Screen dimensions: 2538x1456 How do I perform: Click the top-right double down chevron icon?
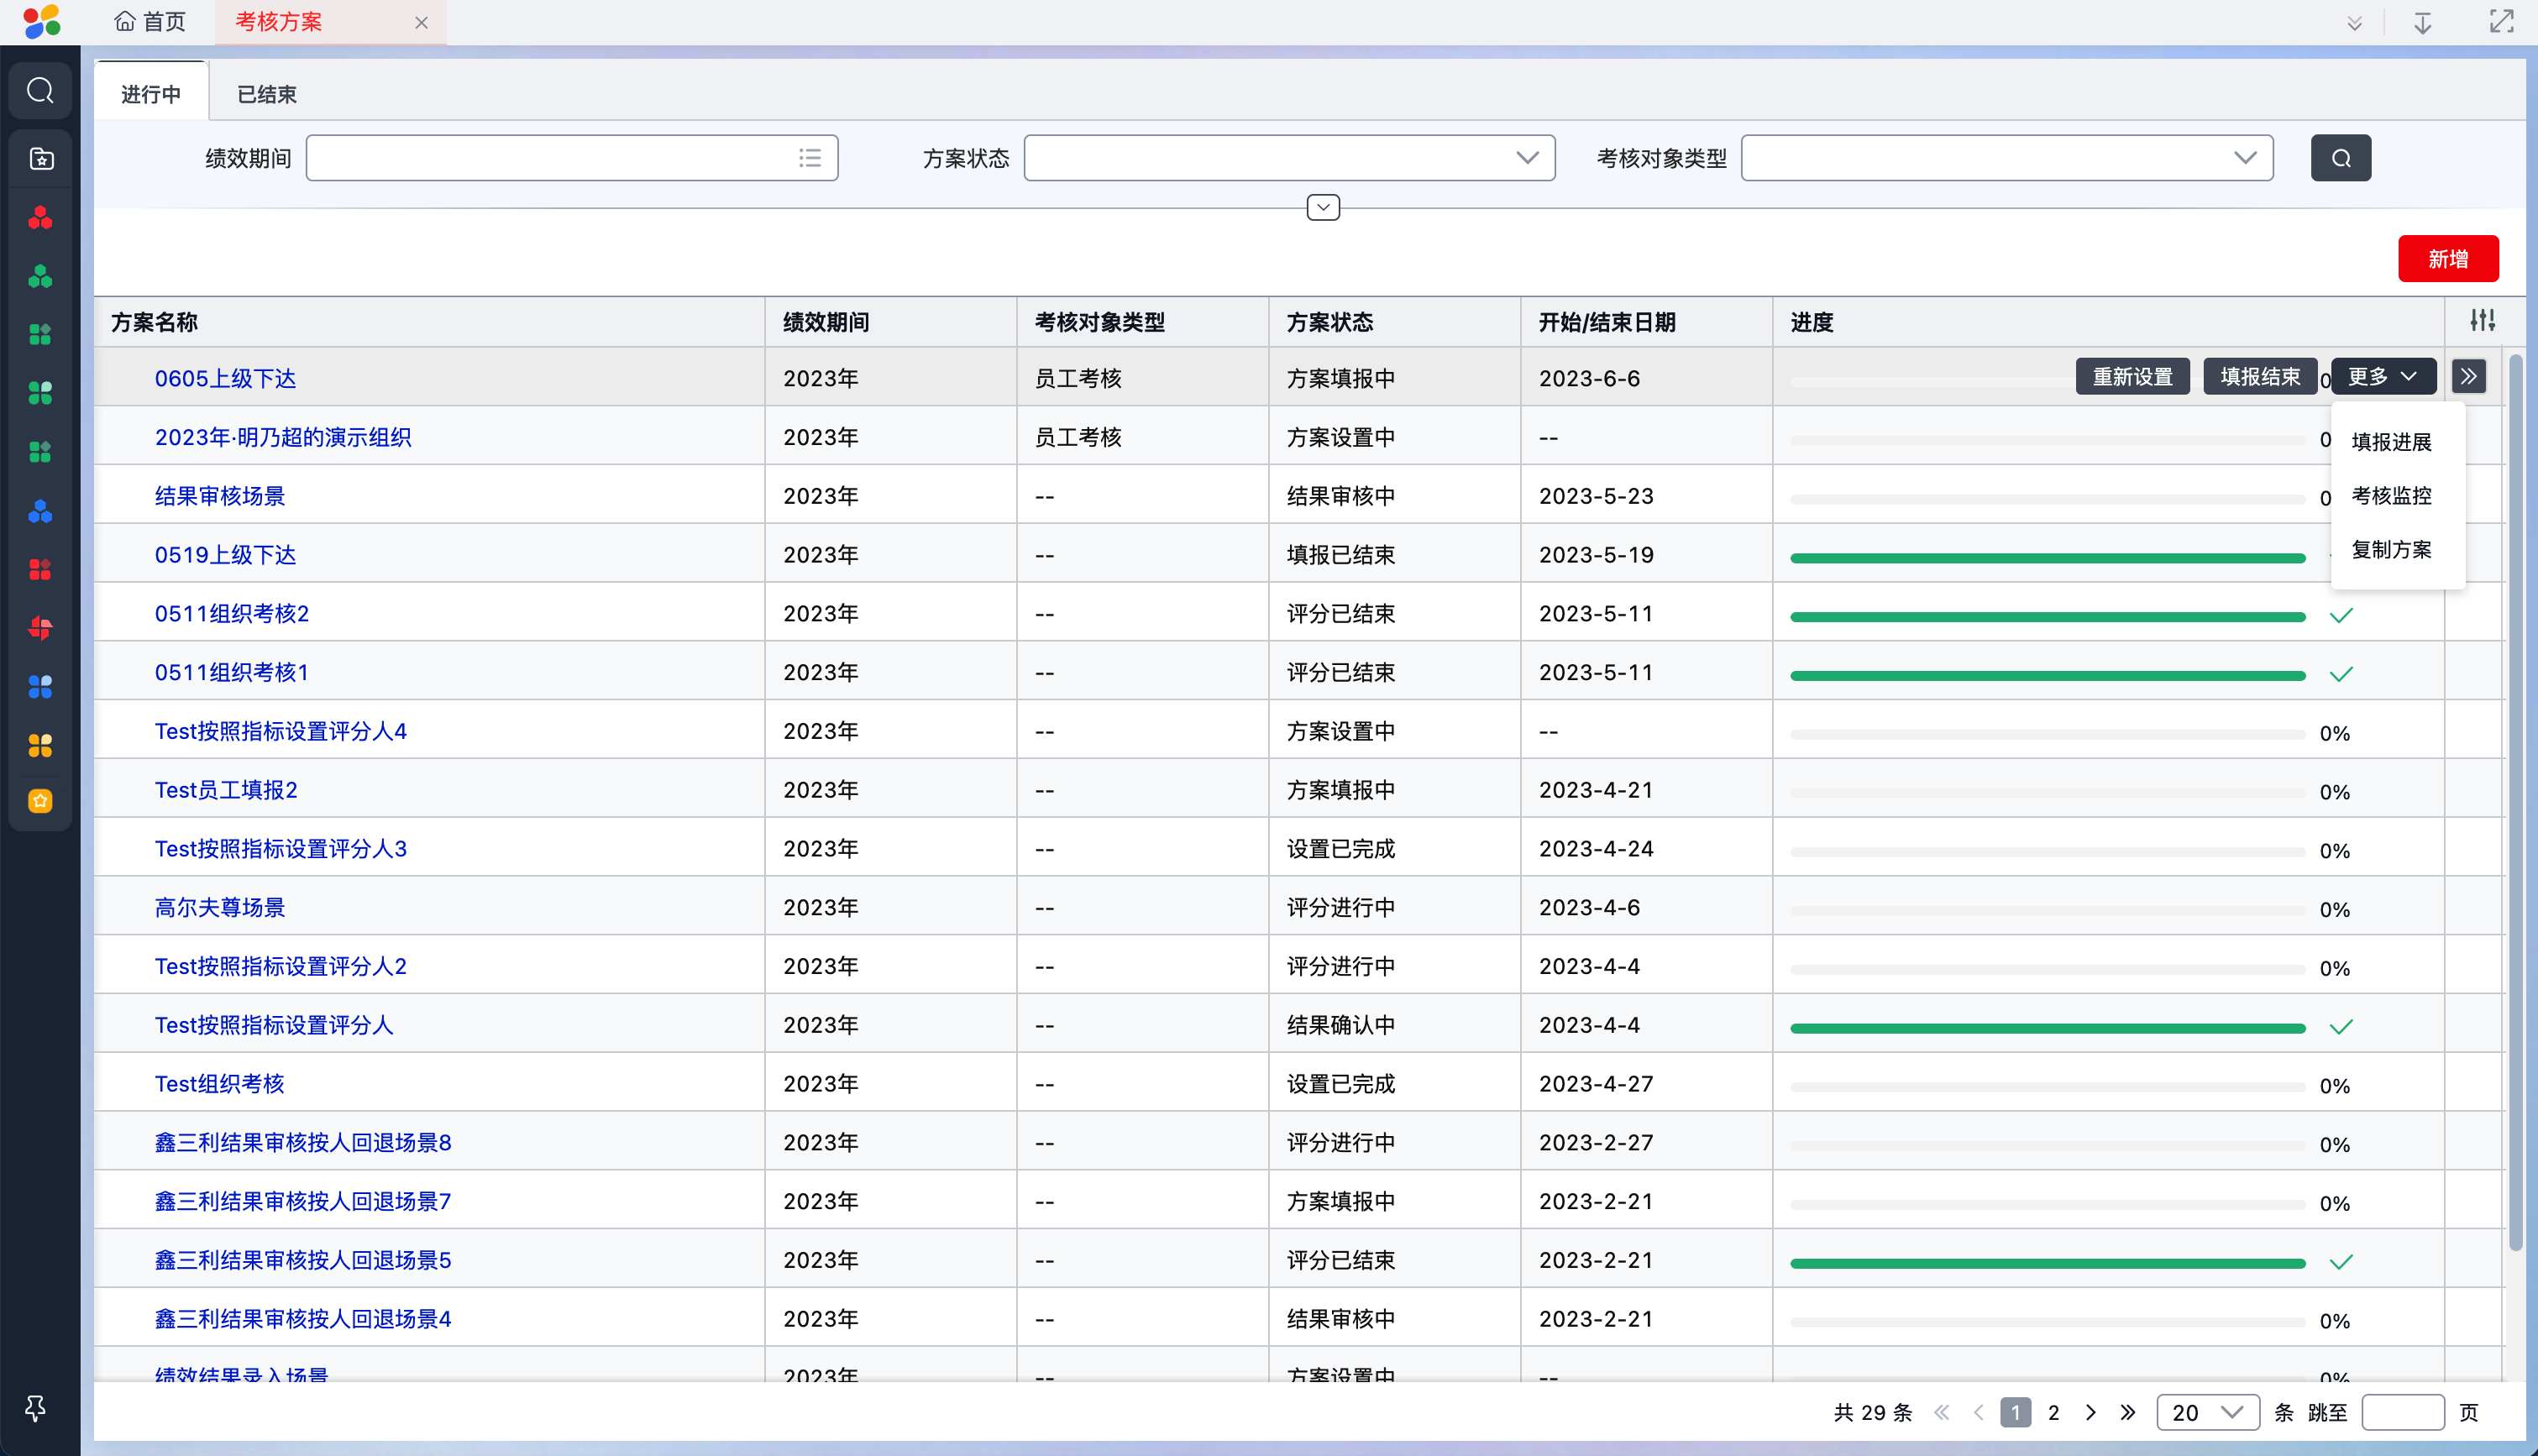tap(2355, 23)
